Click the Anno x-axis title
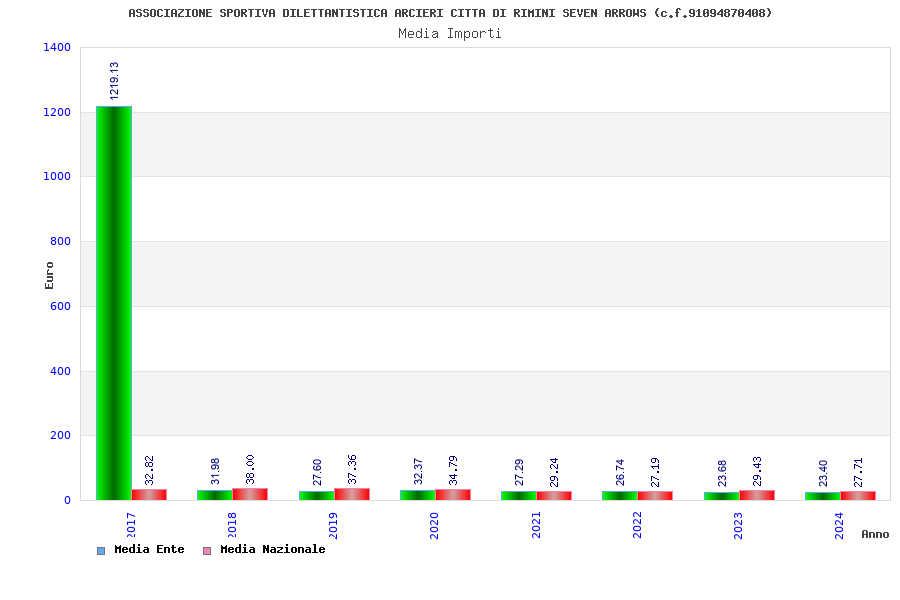The height and width of the screenshot is (600, 900). (x=875, y=535)
